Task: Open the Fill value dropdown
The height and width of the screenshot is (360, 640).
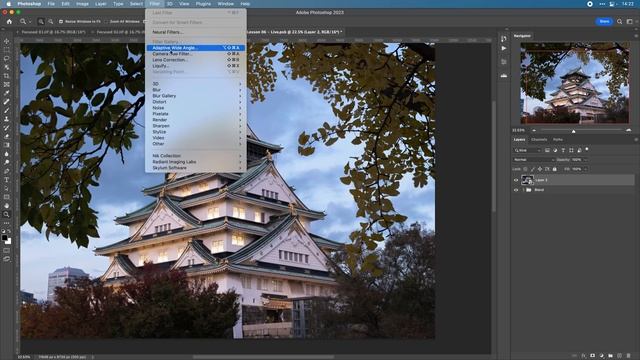Action: pos(585,169)
